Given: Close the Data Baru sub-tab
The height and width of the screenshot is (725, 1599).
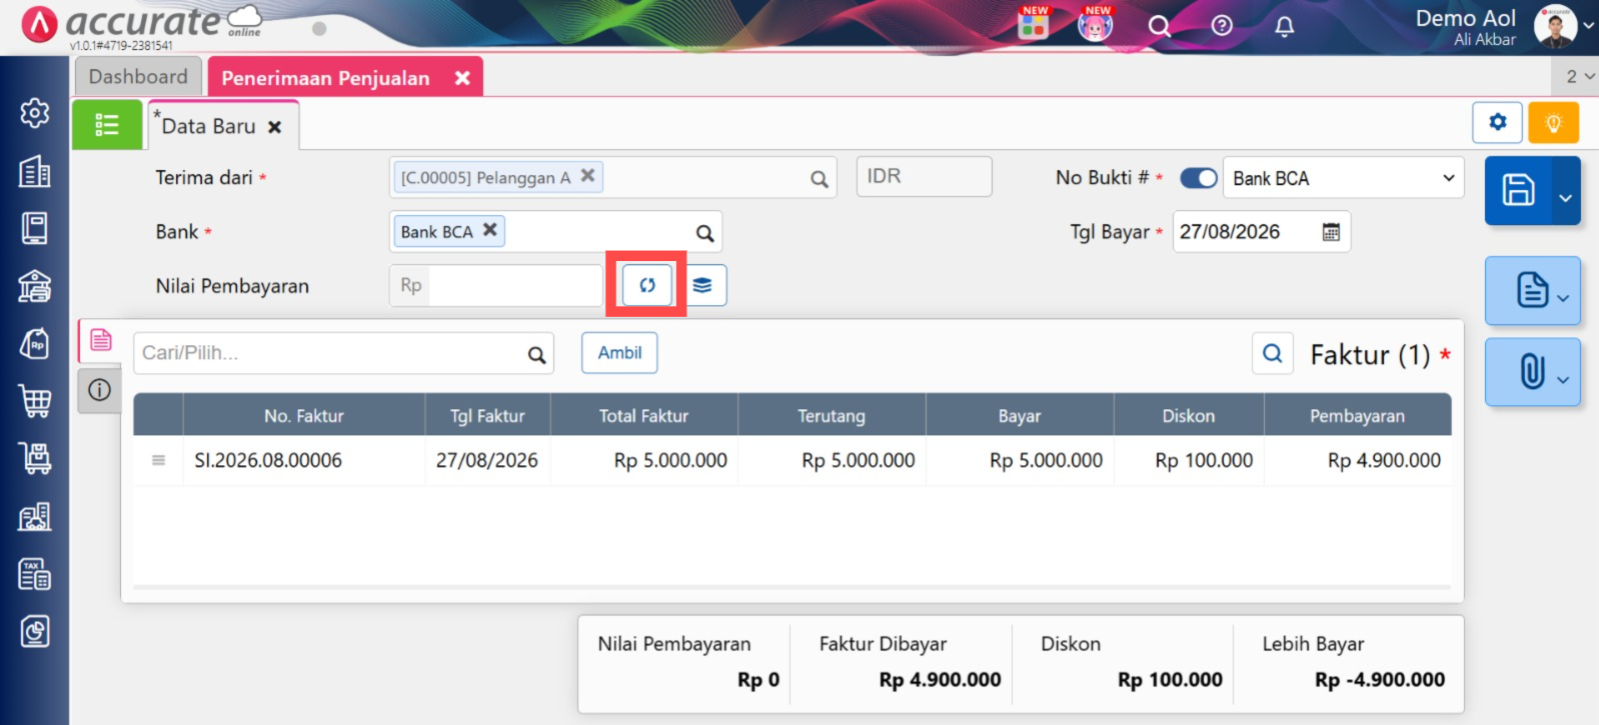Looking at the screenshot, I should tap(274, 127).
